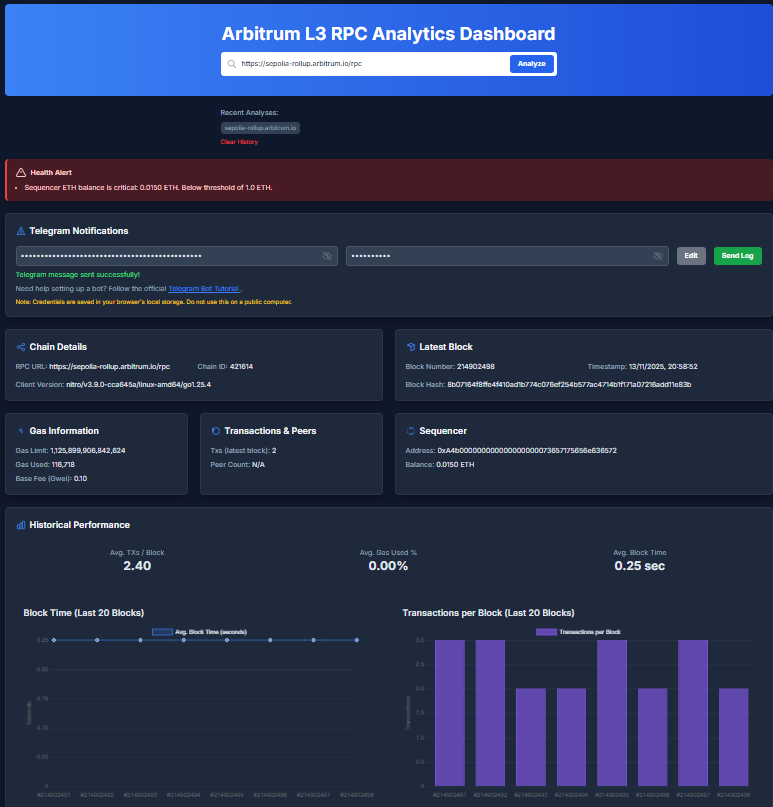The image size is (773, 807).
Task: Open the Telegram Bot Tutorial link
Action: (x=204, y=289)
